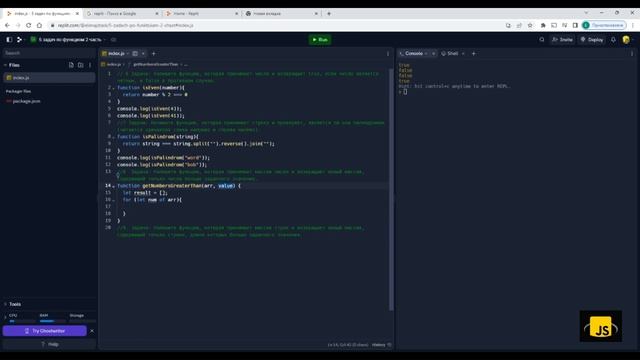Open the repl name dropdown in header
The image size is (640, 360).
(104, 40)
